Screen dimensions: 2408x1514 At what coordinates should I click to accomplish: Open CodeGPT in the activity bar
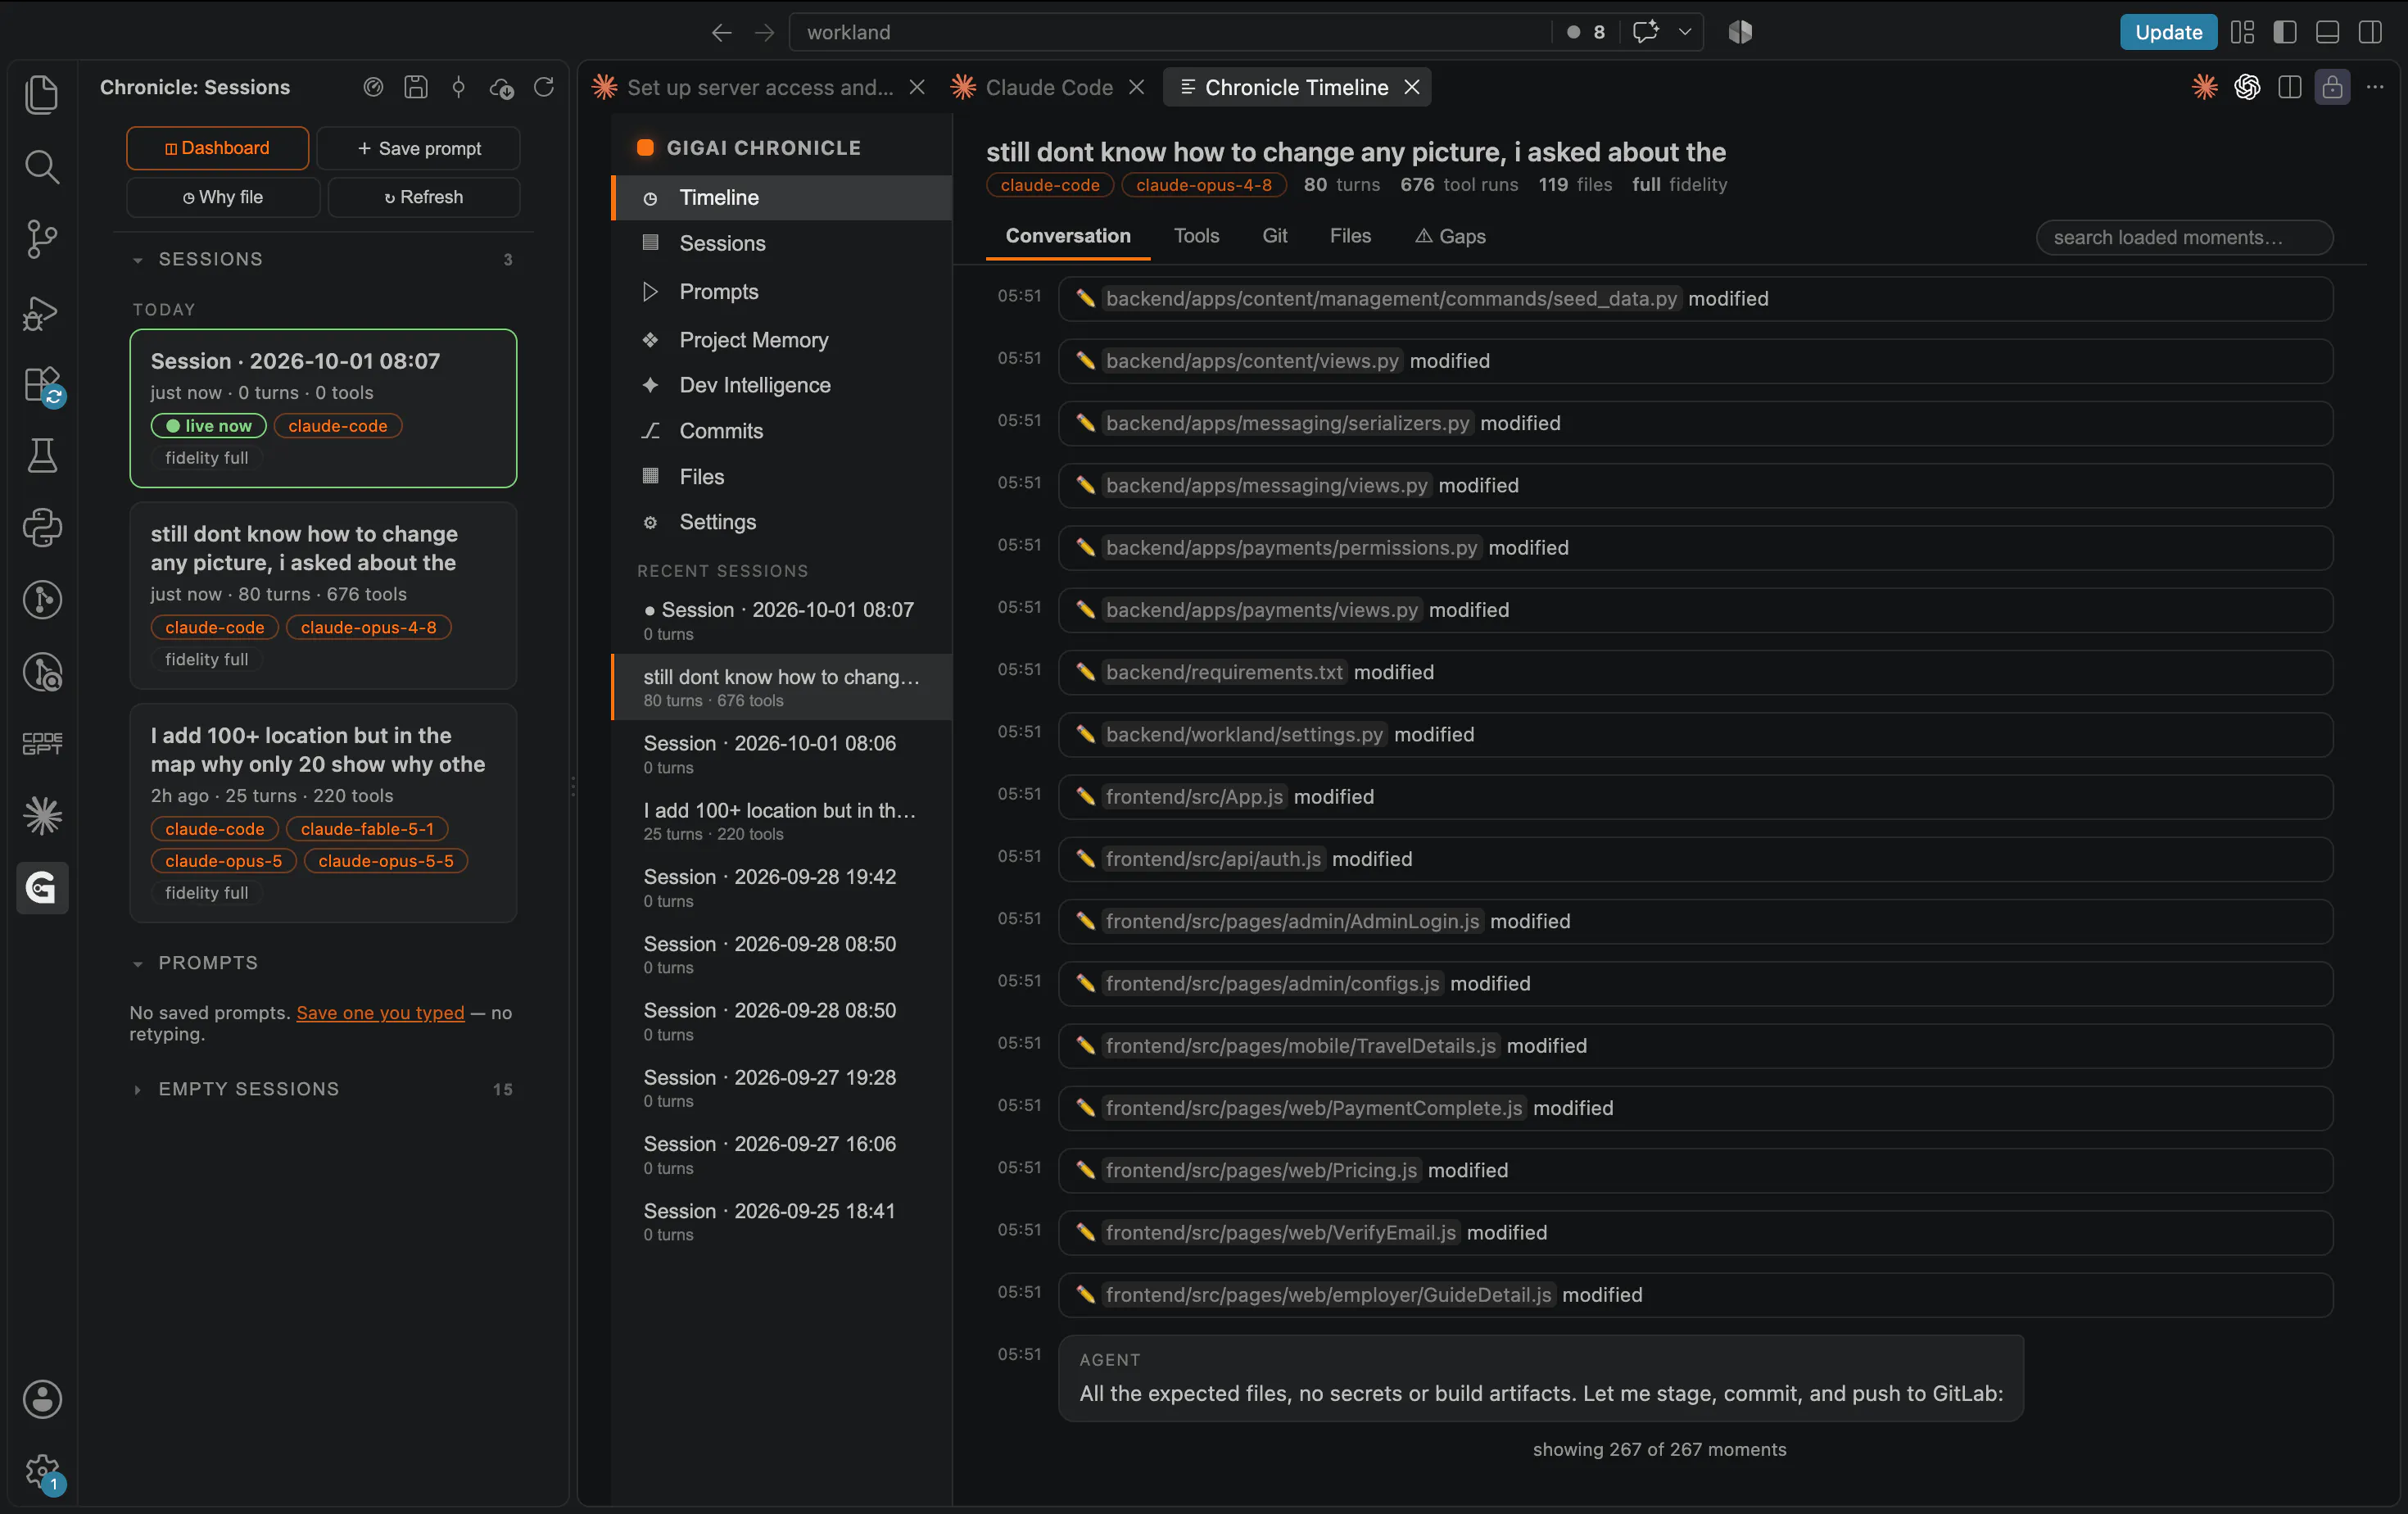(41, 743)
